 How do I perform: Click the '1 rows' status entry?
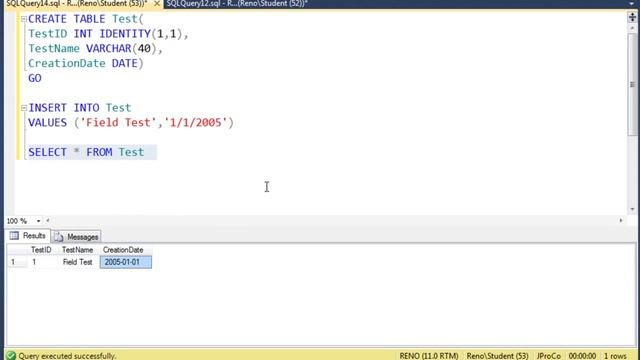(616, 356)
